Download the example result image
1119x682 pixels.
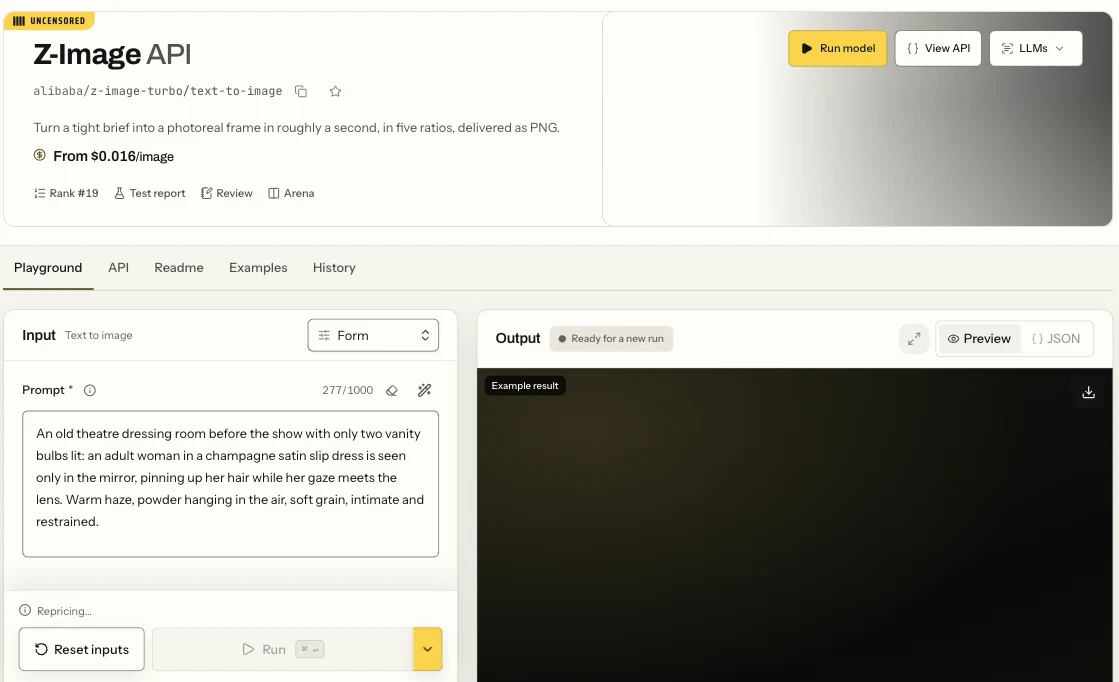point(1088,392)
